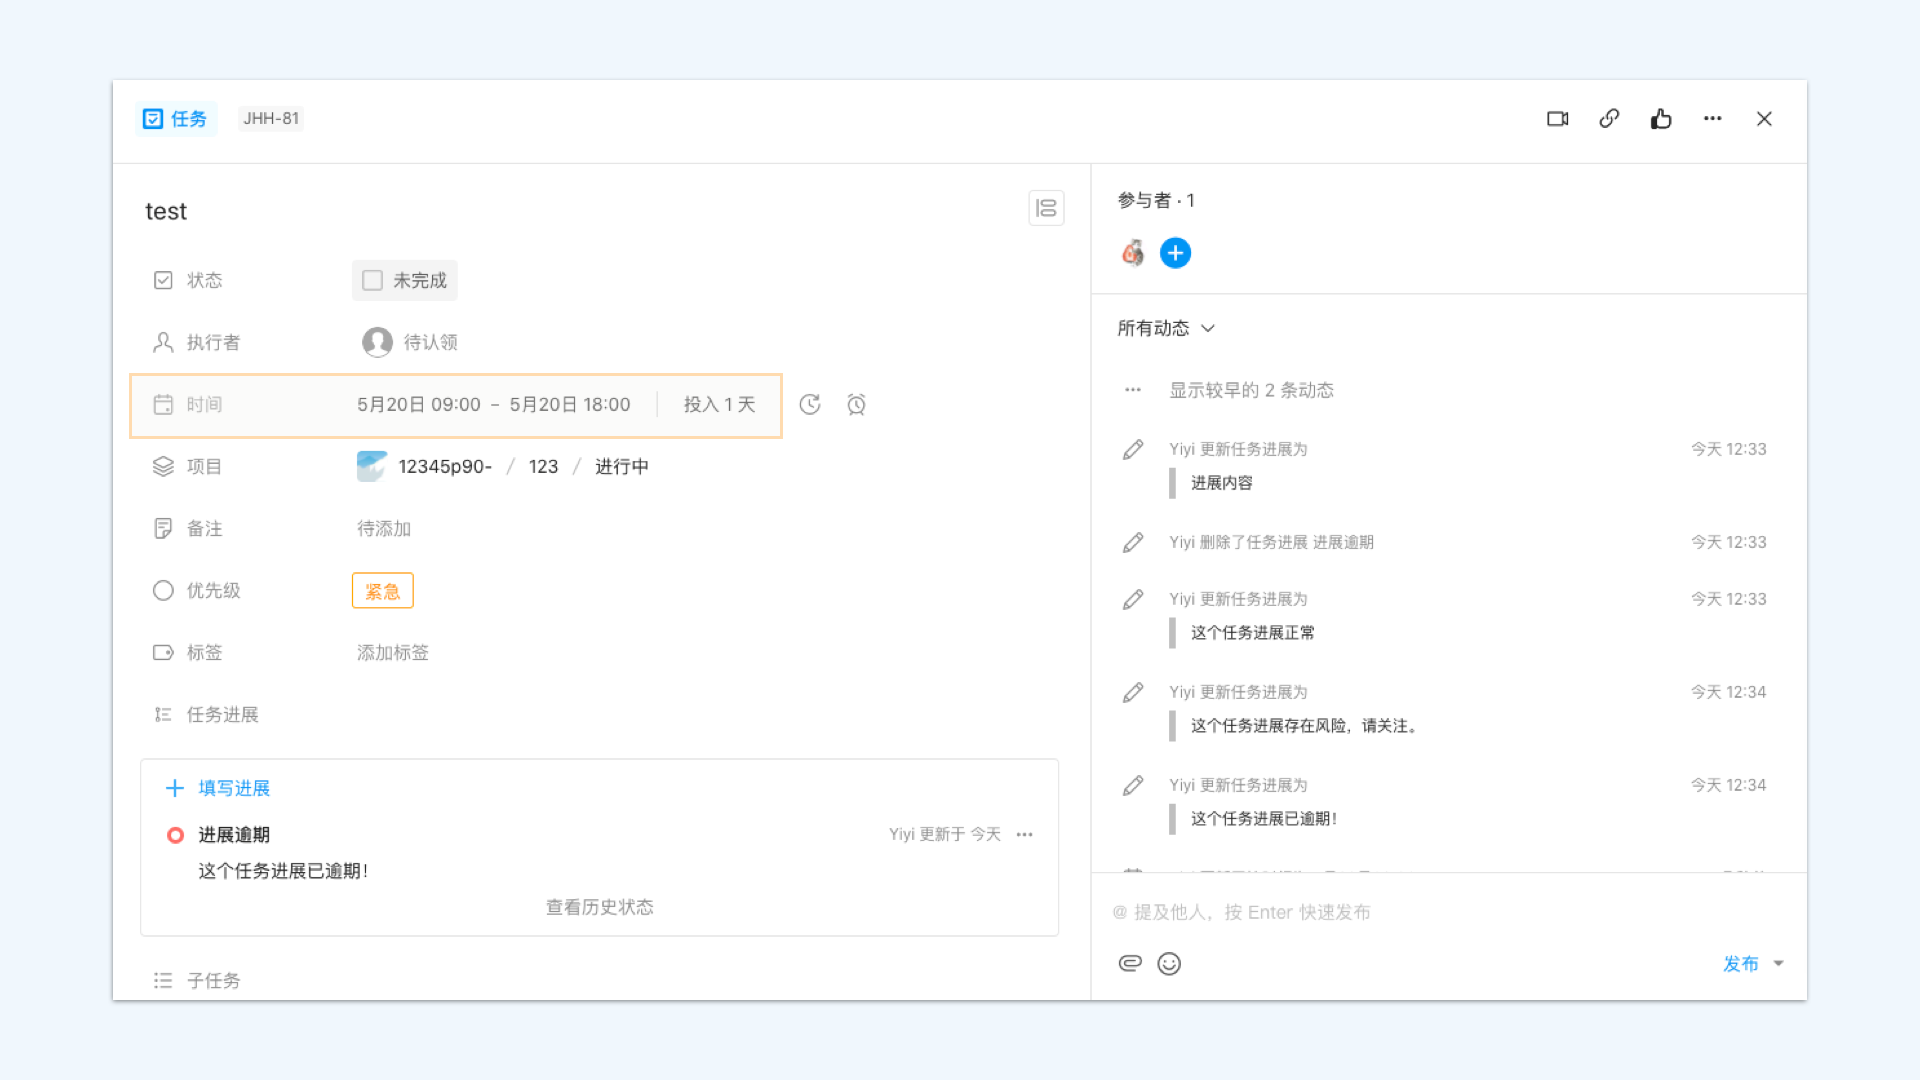The image size is (1920, 1080).
Task: Close the task detail dialog
Action: (1764, 119)
